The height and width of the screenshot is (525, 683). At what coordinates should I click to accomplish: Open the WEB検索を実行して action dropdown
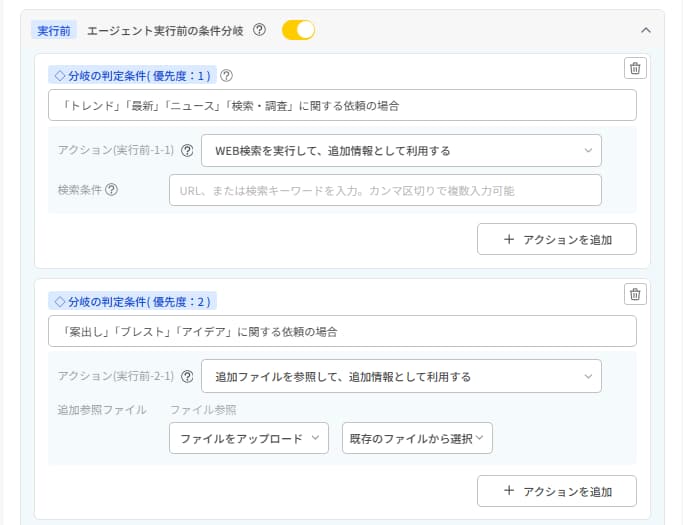tap(401, 151)
